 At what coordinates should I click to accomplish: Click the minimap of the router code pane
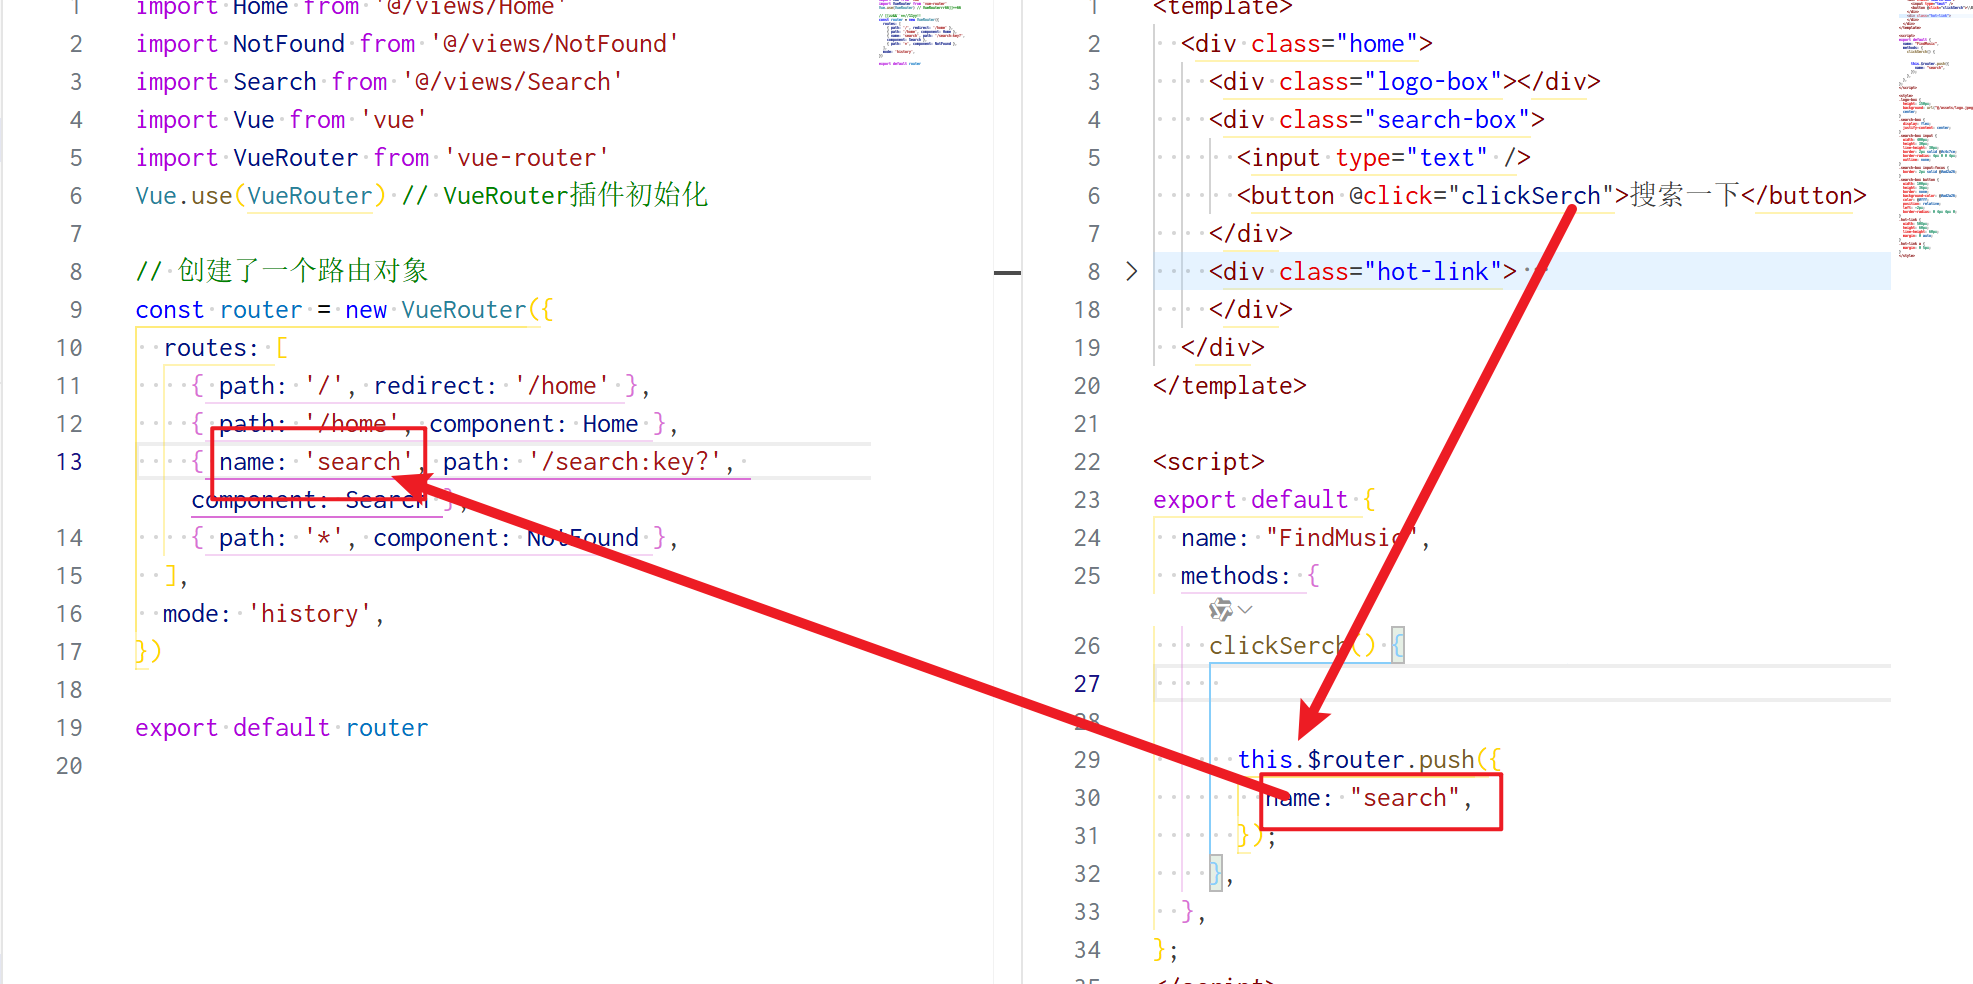pyautogui.click(x=921, y=35)
